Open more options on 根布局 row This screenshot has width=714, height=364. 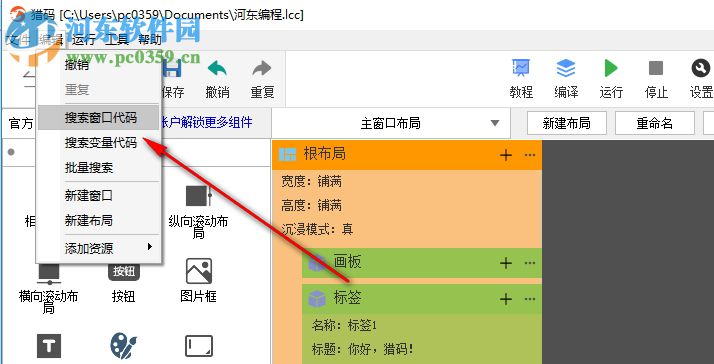click(x=530, y=155)
